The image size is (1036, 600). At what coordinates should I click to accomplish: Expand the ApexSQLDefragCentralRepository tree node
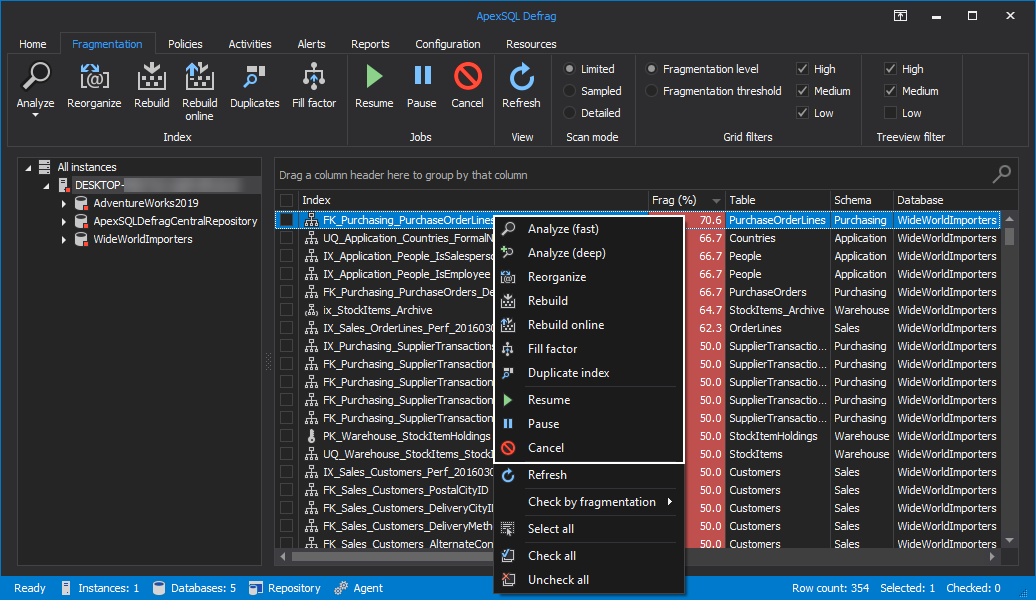pyautogui.click(x=63, y=221)
